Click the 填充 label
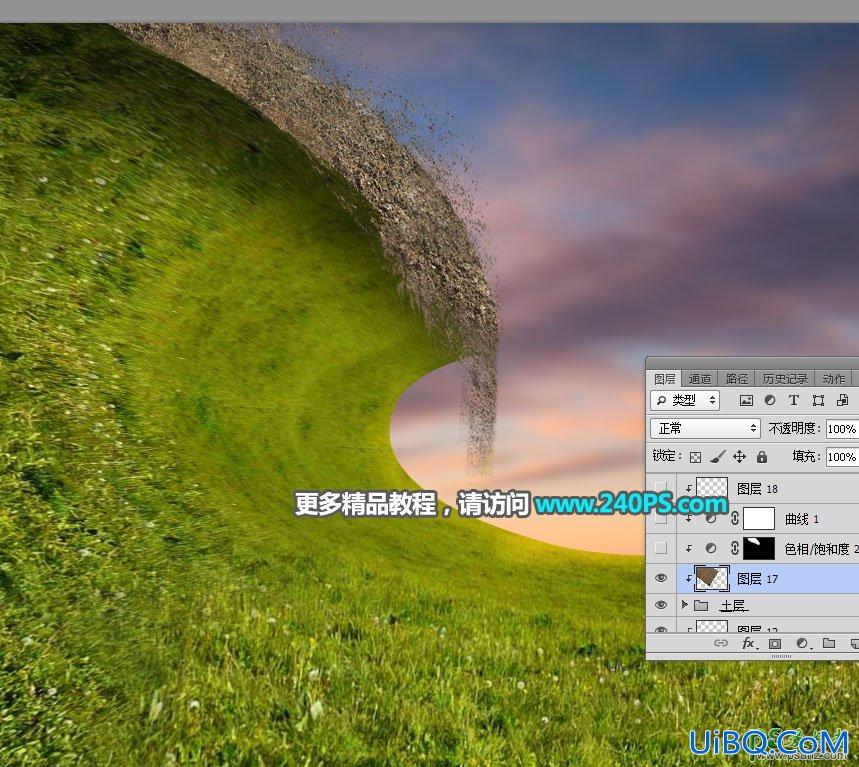859x767 pixels. (806, 456)
